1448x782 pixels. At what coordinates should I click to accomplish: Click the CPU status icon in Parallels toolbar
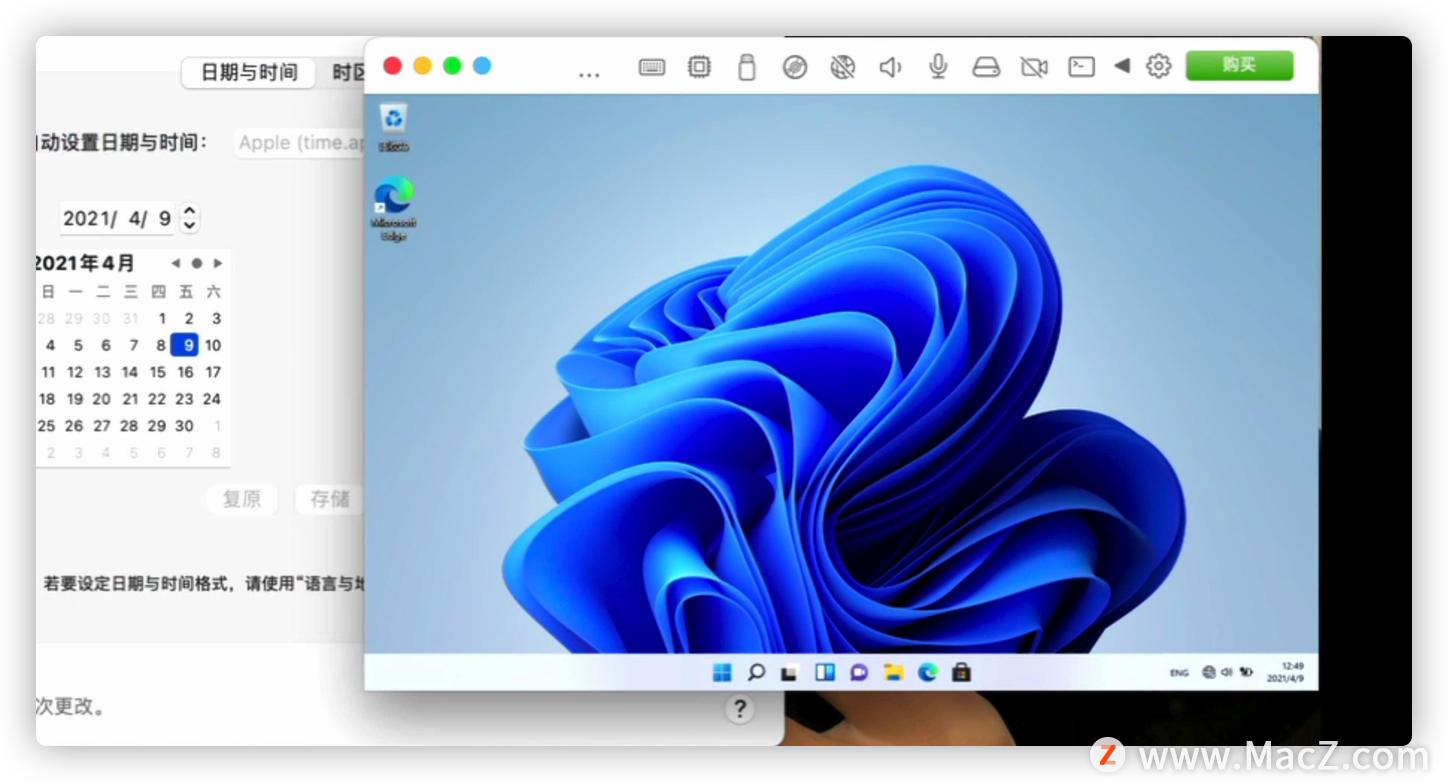[x=699, y=66]
